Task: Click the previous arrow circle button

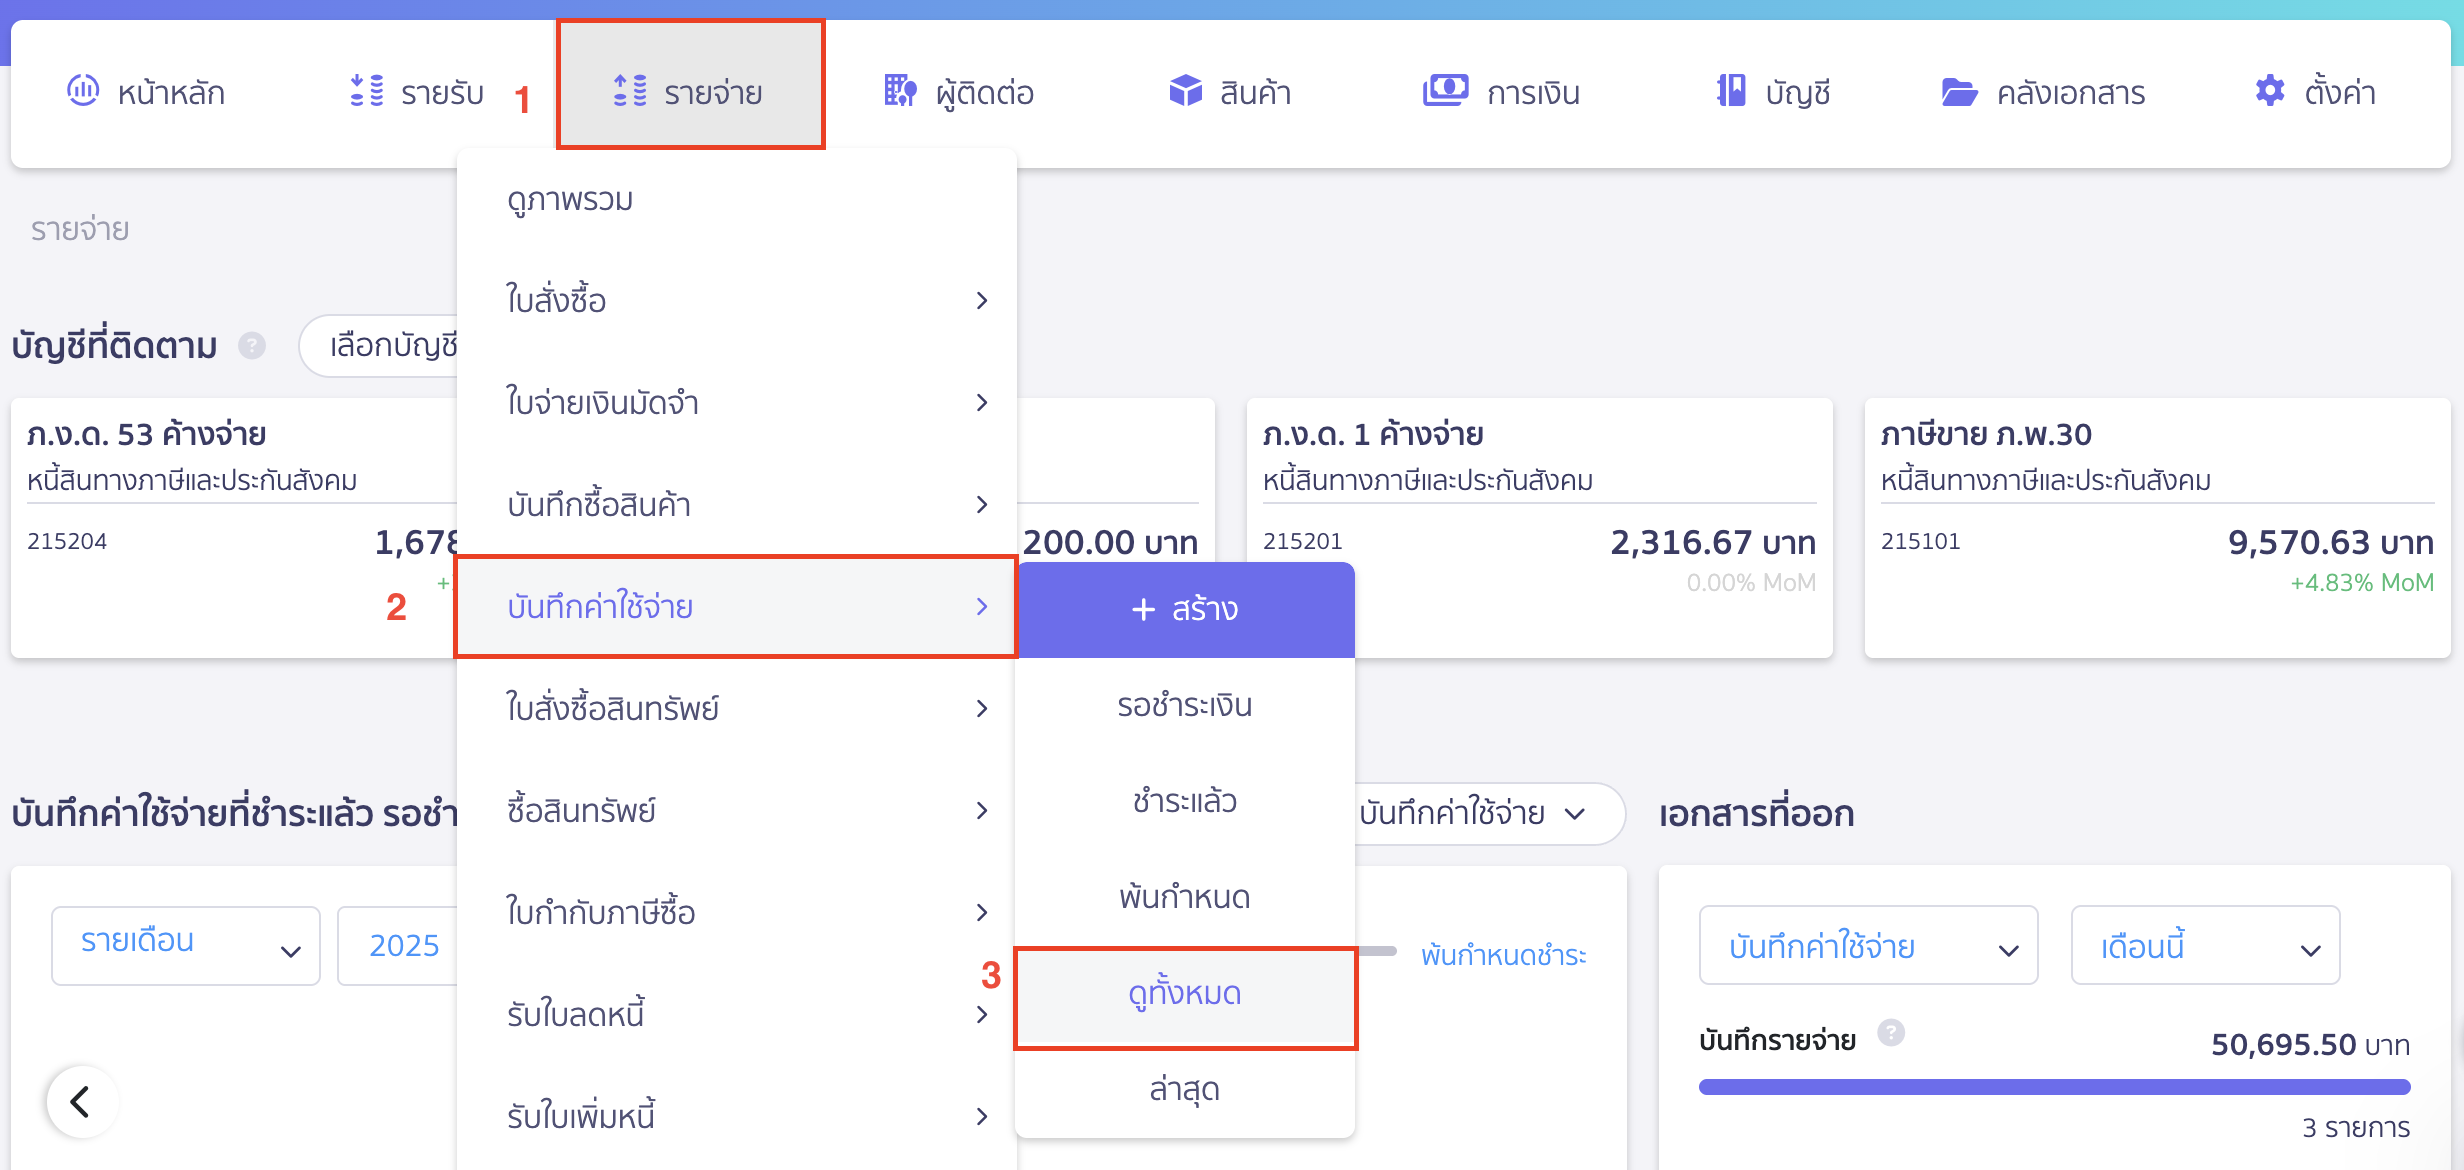Action: [x=82, y=1102]
